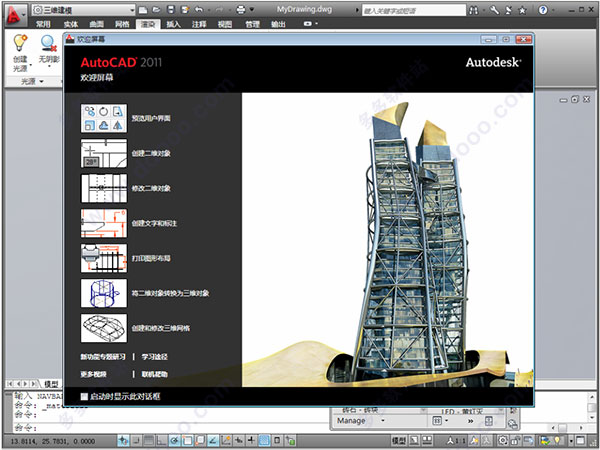This screenshot has height=450, width=600.
Task: Click the No Shadows tool in ribbon
Action: [x=49, y=52]
